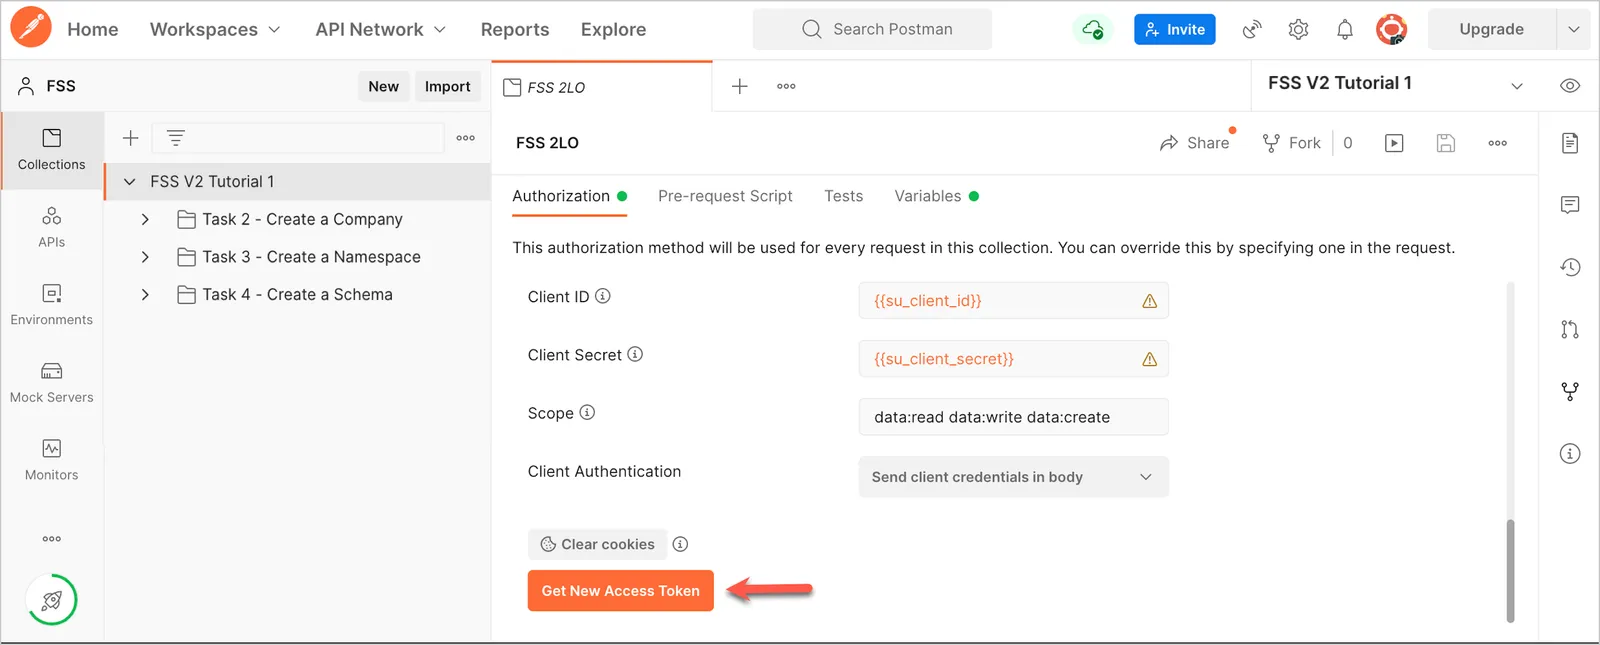Open the settings gear icon
1600x645 pixels.
pyautogui.click(x=1298, y=30)
